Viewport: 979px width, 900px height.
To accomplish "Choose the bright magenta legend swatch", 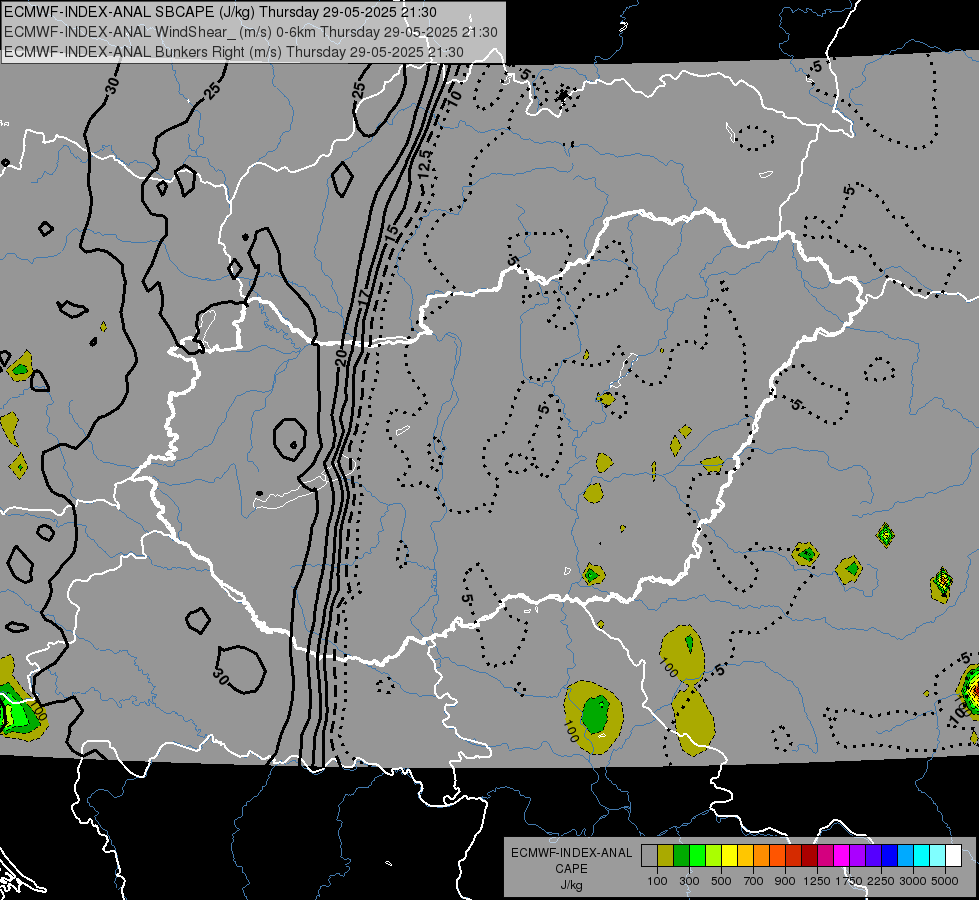I will click(x=842, y=855).
